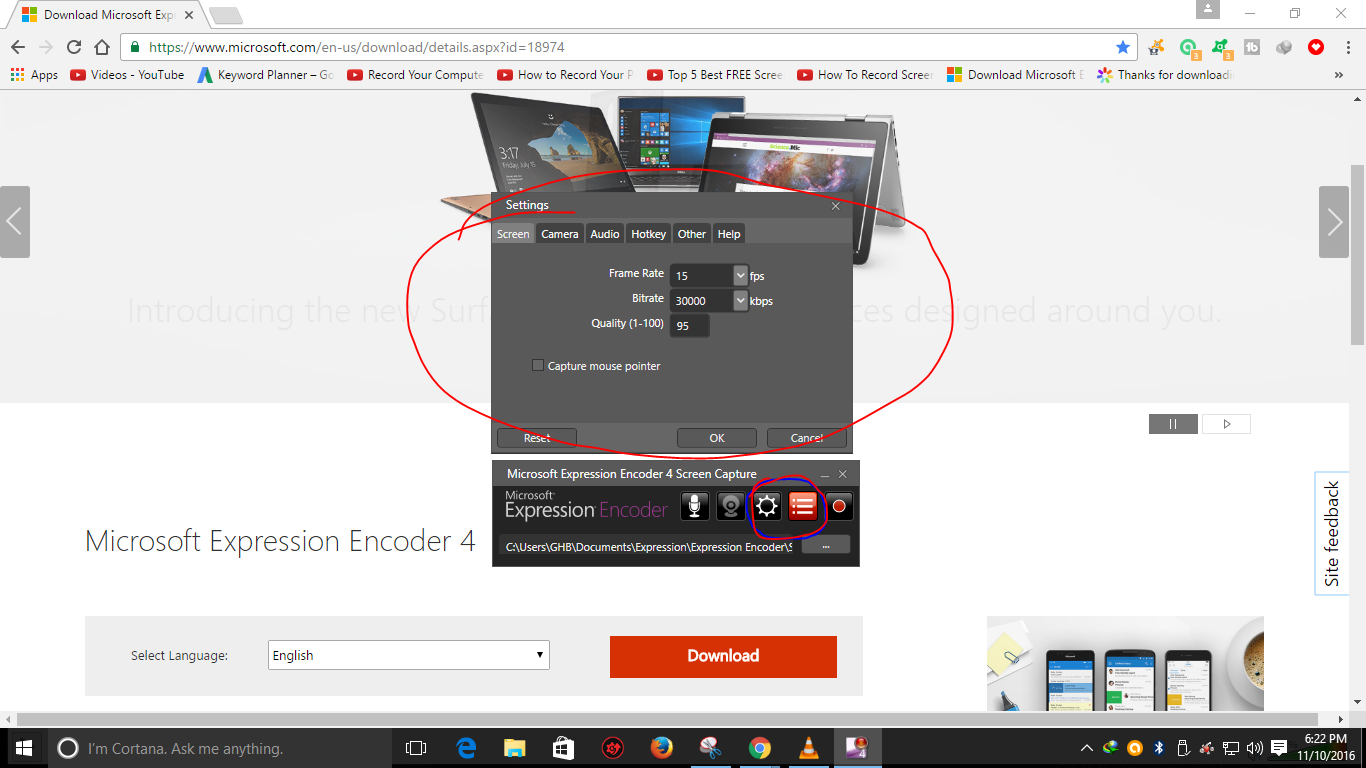Expand the bookmarks bar overflow chevron
1366x768 pixels.
[1339, 75]
